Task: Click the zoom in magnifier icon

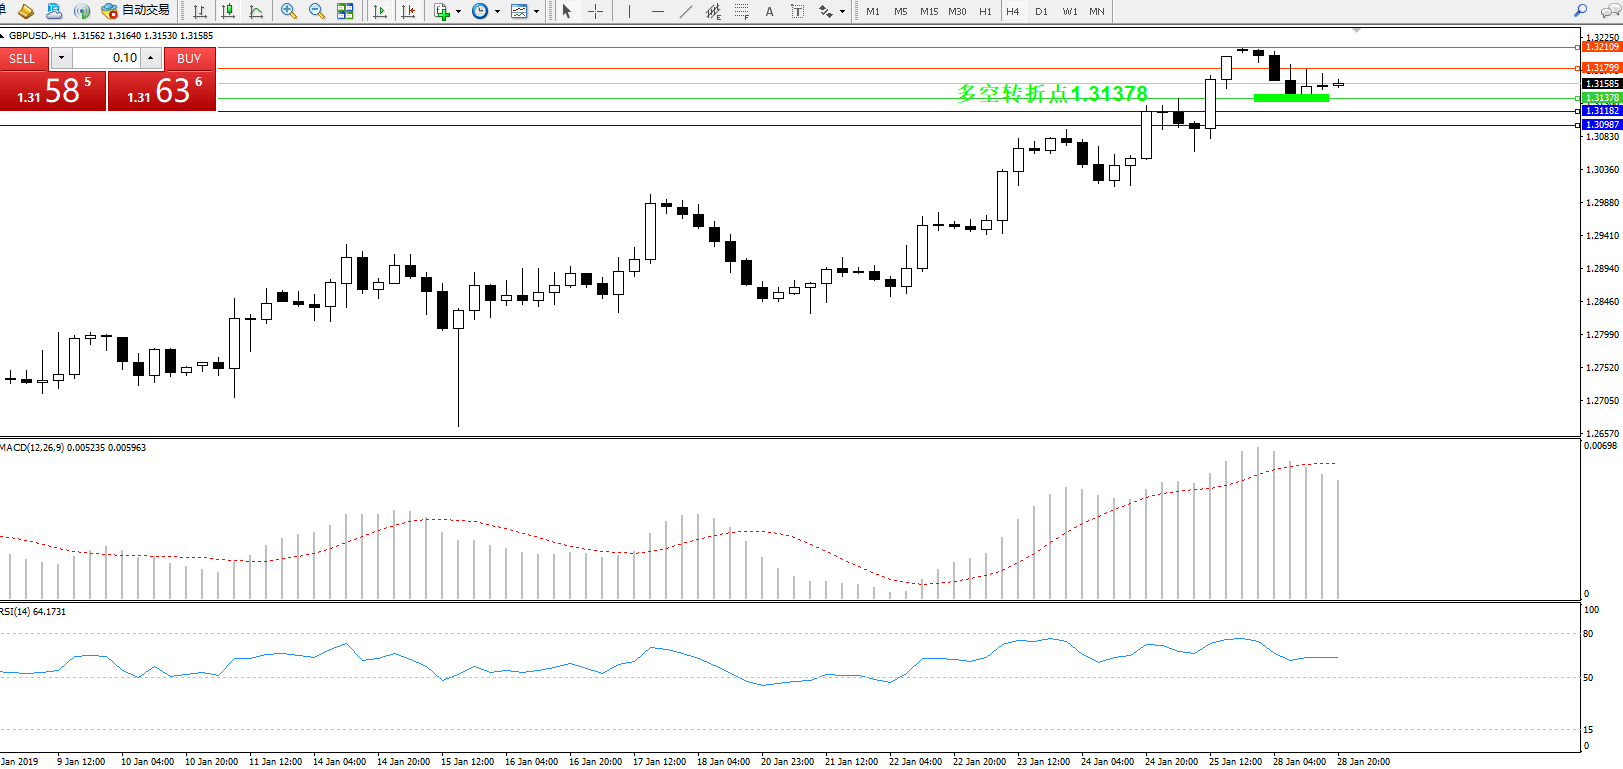Action: point(289,11)
